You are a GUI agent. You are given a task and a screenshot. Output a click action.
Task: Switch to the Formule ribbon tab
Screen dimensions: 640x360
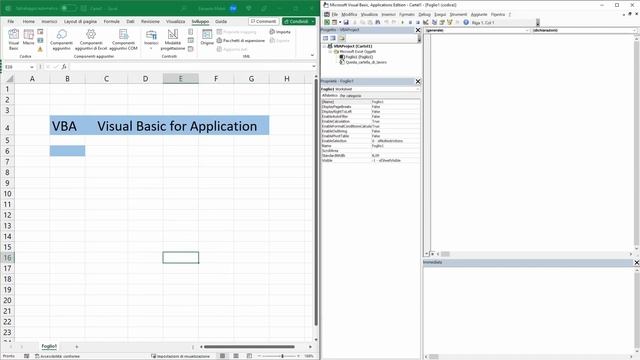click(x=111, y=21)
